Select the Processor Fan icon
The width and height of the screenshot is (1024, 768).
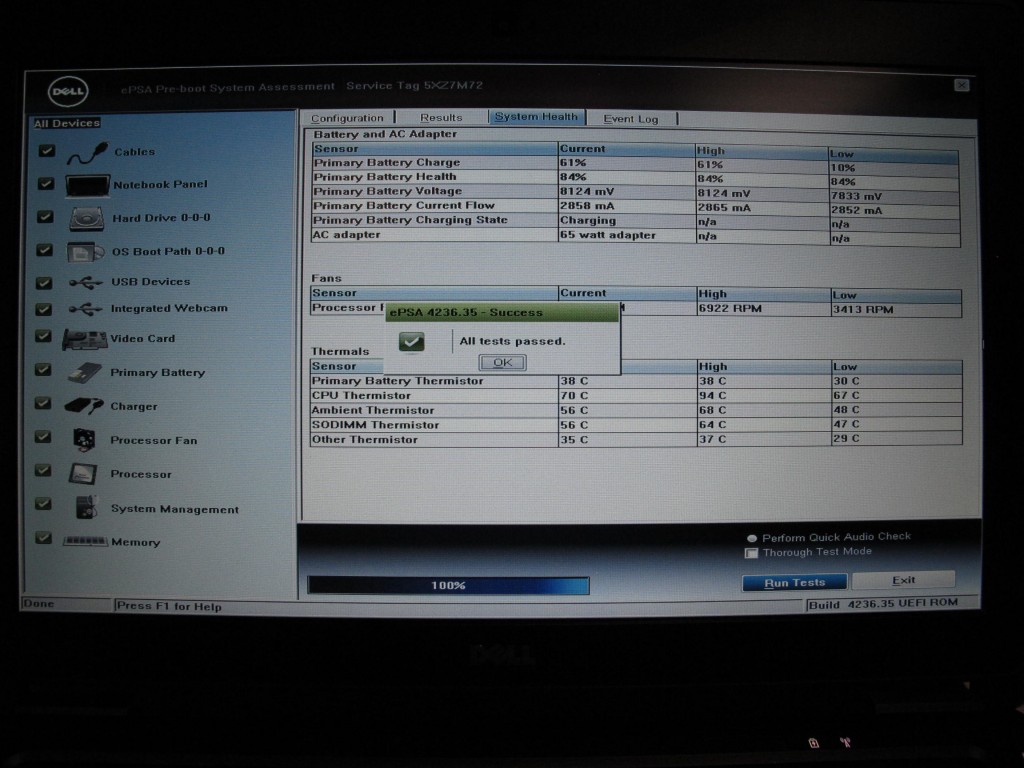[x=84, y=440]
